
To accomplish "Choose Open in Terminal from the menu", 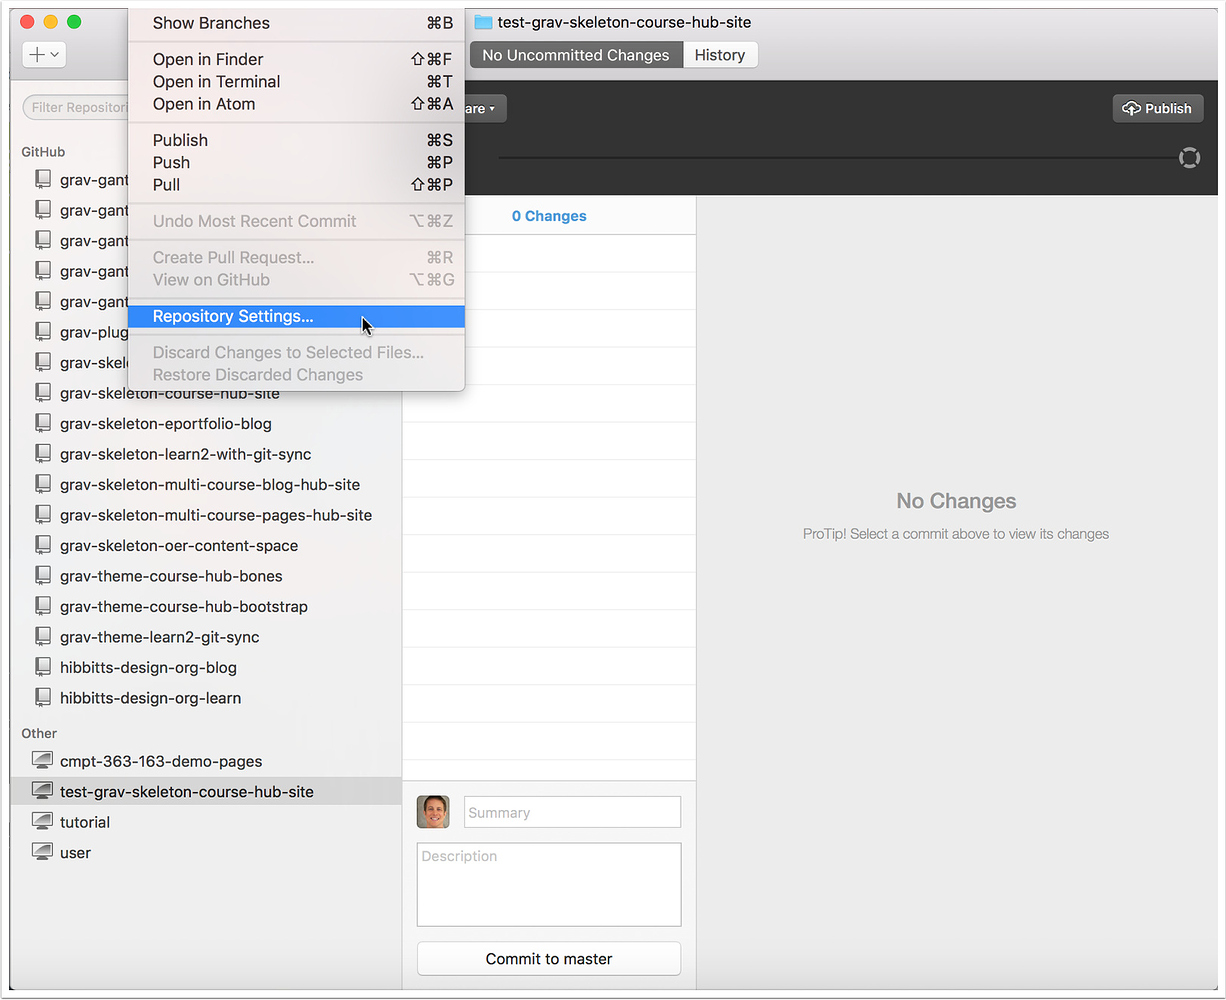I will tap(216, 81).
